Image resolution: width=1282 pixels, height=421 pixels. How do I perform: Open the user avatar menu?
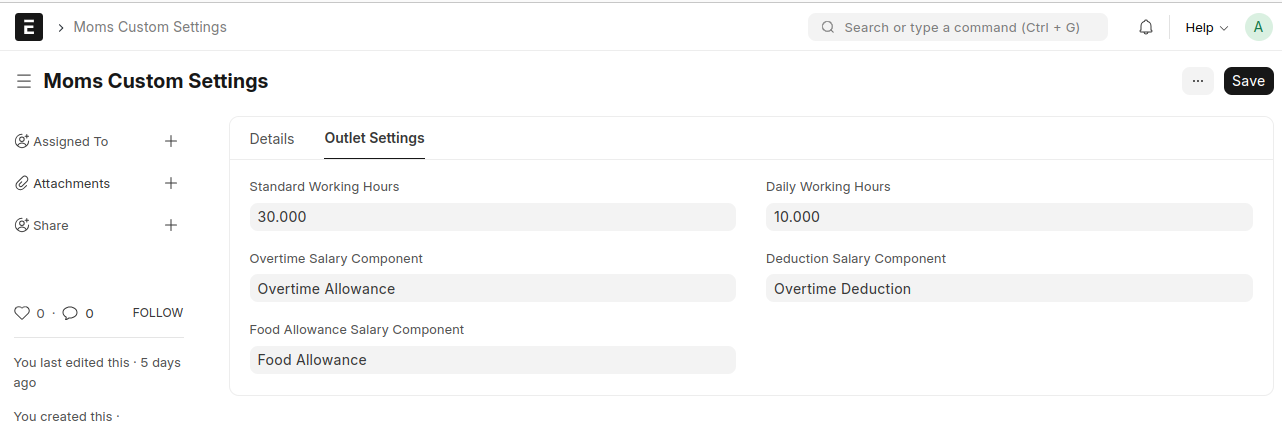pos(1258,27)
